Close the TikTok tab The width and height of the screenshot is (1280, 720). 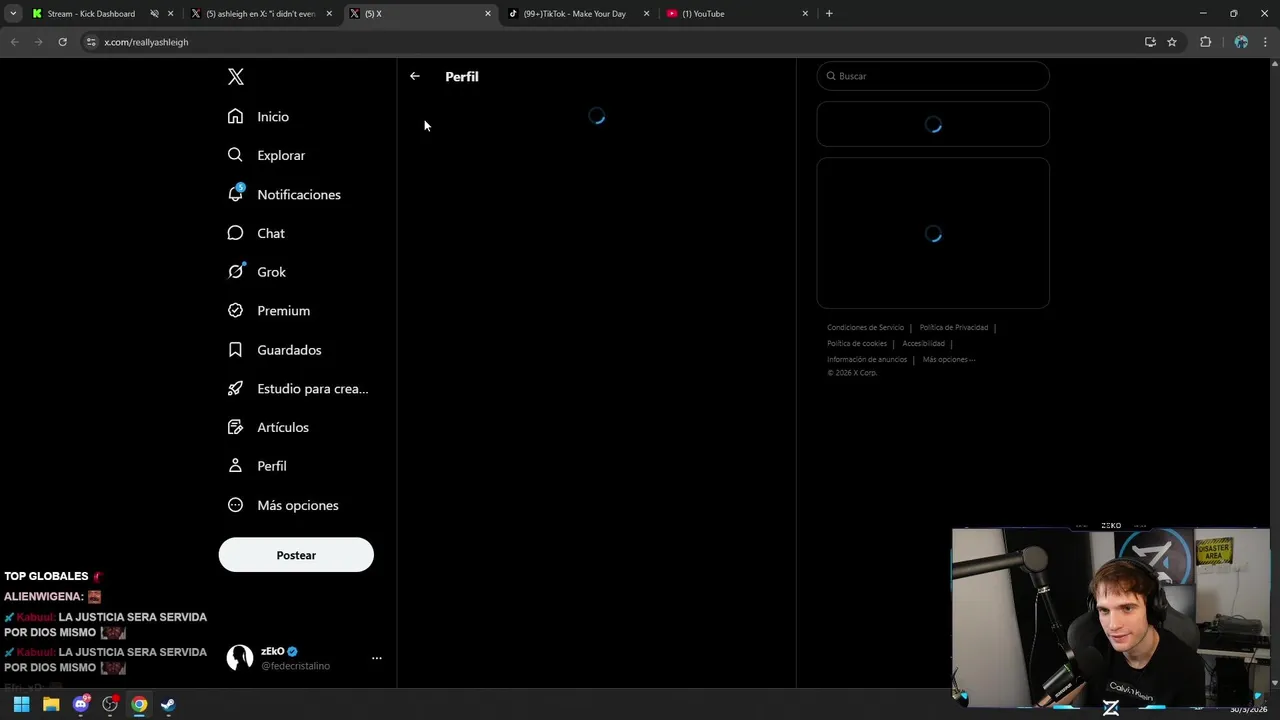[647, 14]
